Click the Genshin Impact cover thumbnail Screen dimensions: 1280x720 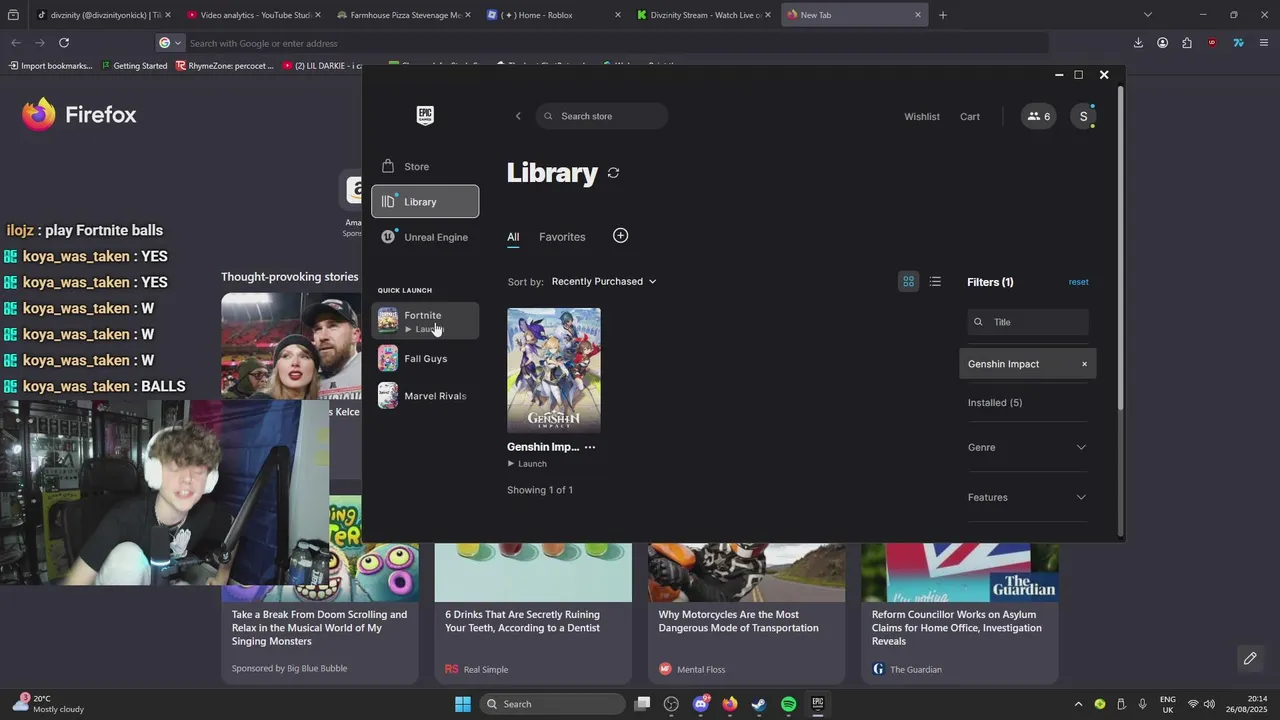[x=554, y=370]
